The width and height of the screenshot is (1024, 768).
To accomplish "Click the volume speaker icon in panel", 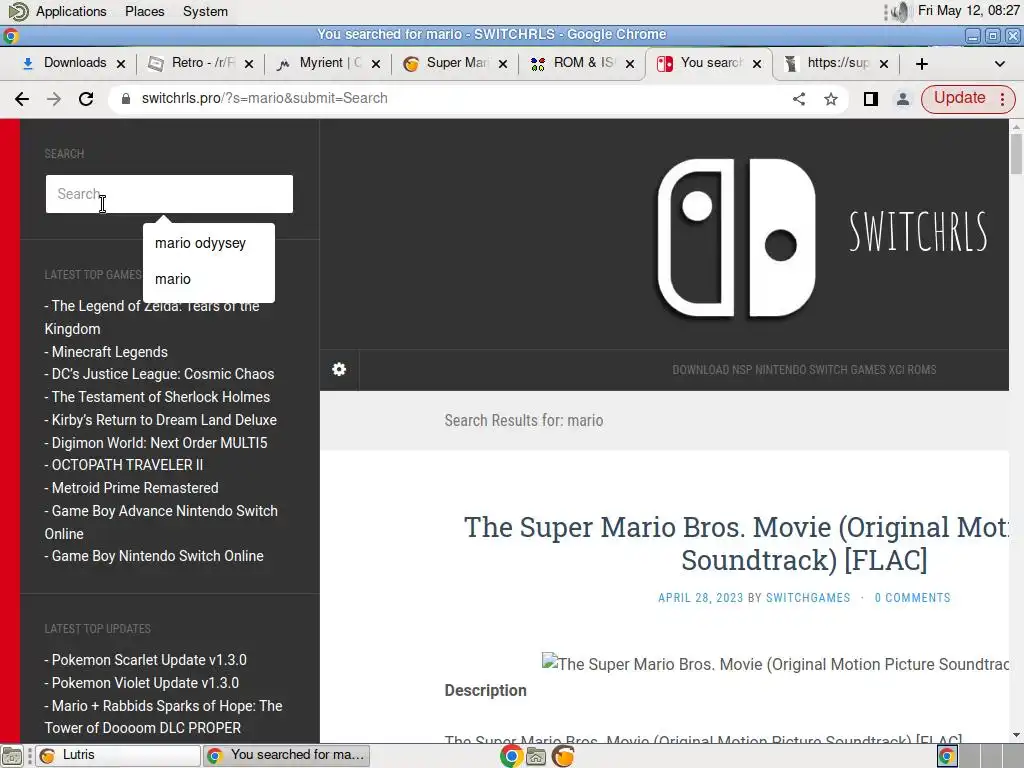I will [900, 11].
